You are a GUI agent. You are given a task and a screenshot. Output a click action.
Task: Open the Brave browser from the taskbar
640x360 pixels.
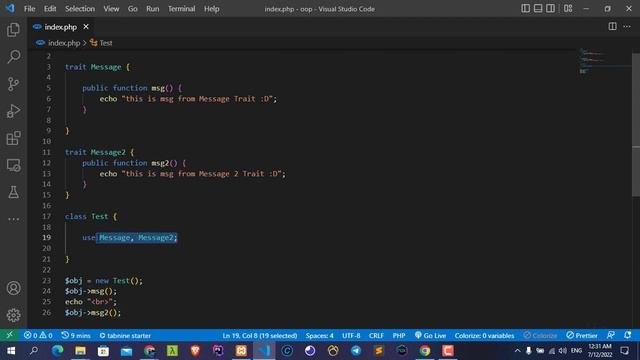click(x=195, y=351)
